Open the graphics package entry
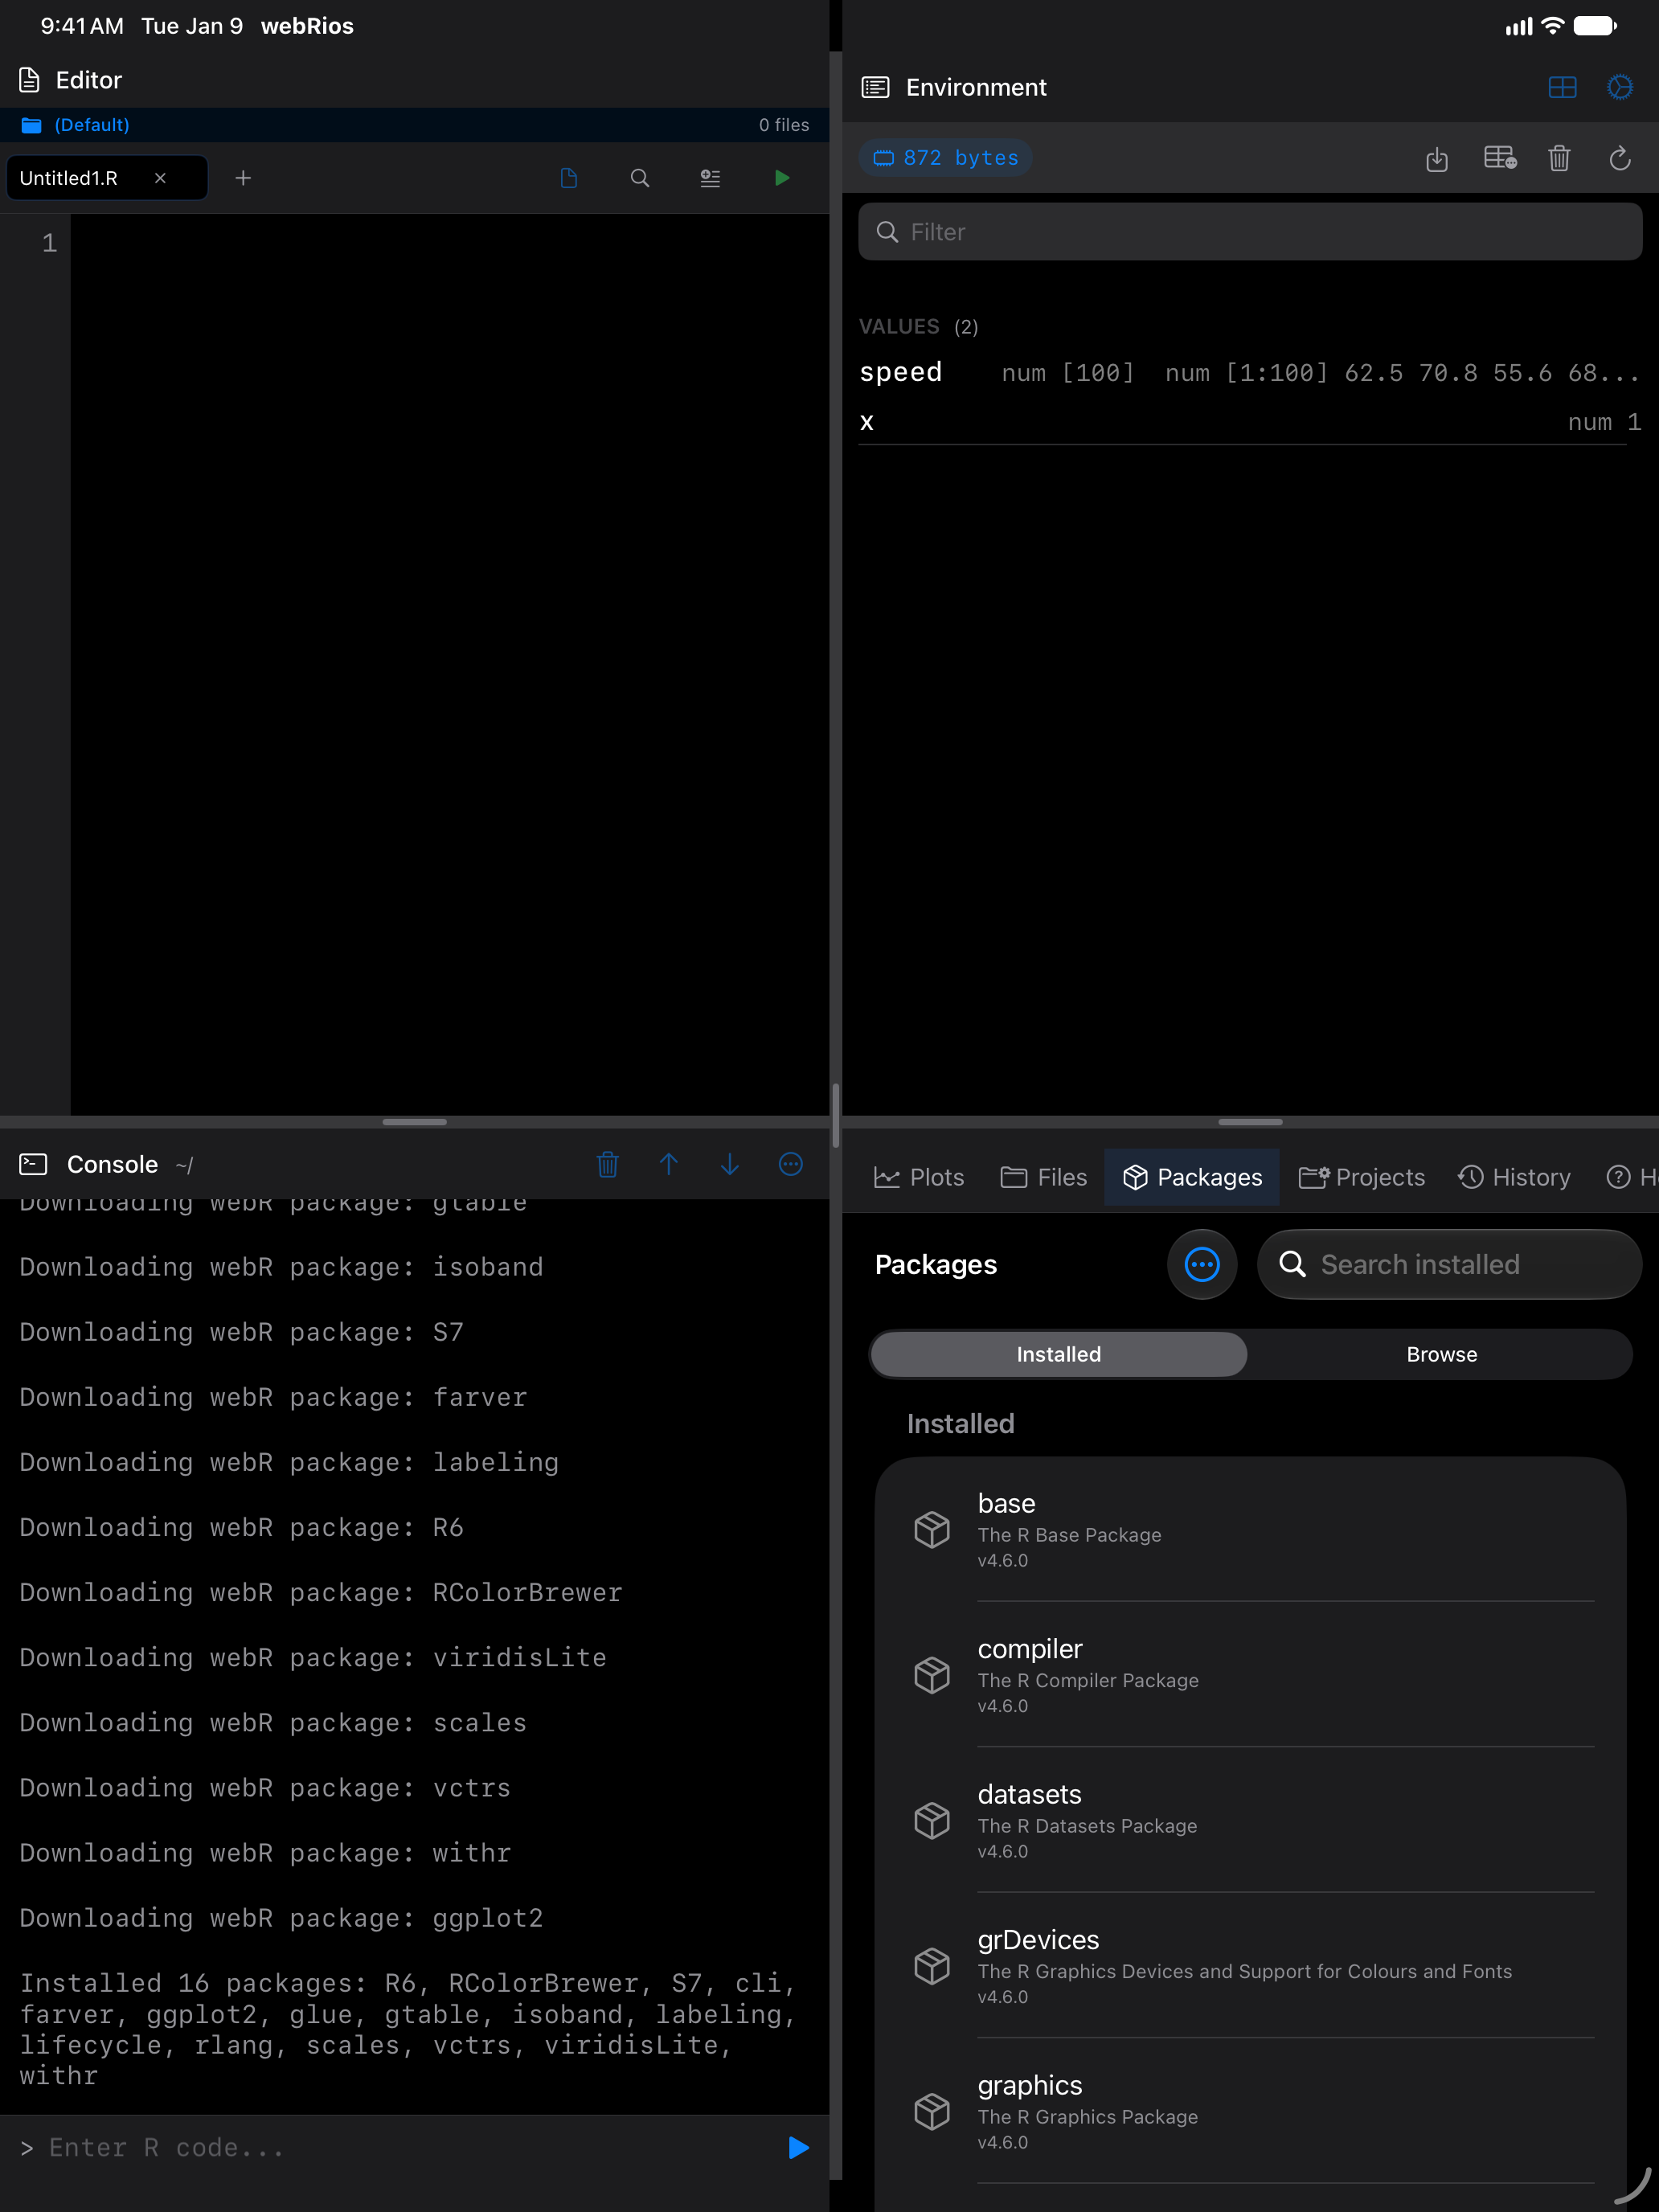1659x2212 pixels. click(x=1250, y=2112)
